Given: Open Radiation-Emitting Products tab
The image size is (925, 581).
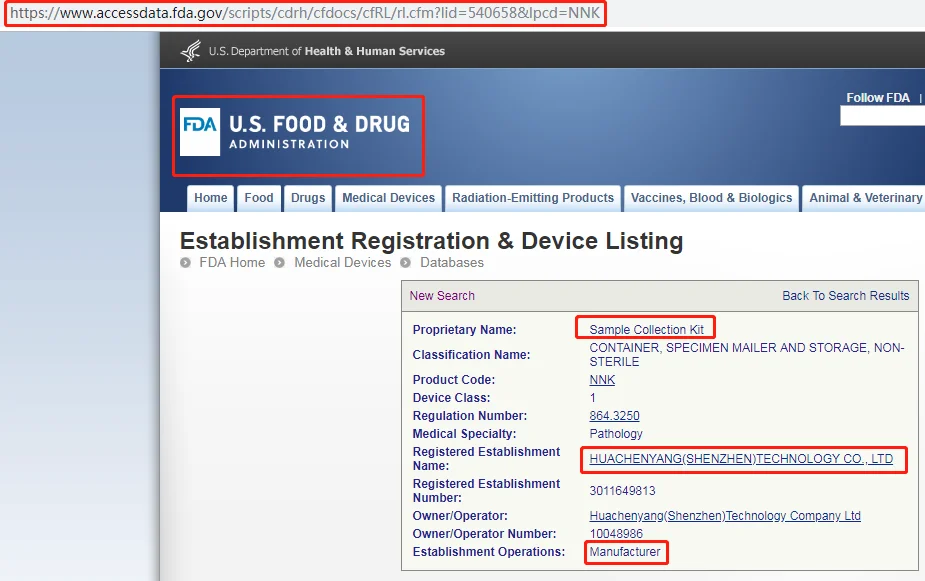Looking at the screenshot, I should [x=533, y=198].
